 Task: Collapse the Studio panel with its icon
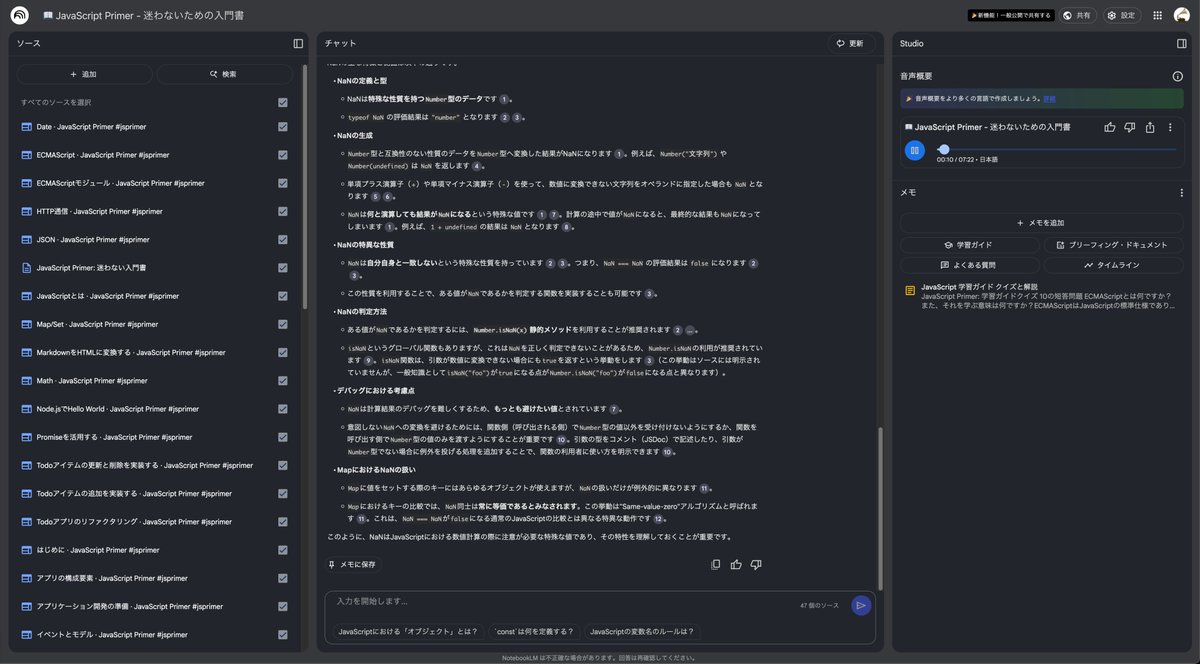tap(1182, 44)
